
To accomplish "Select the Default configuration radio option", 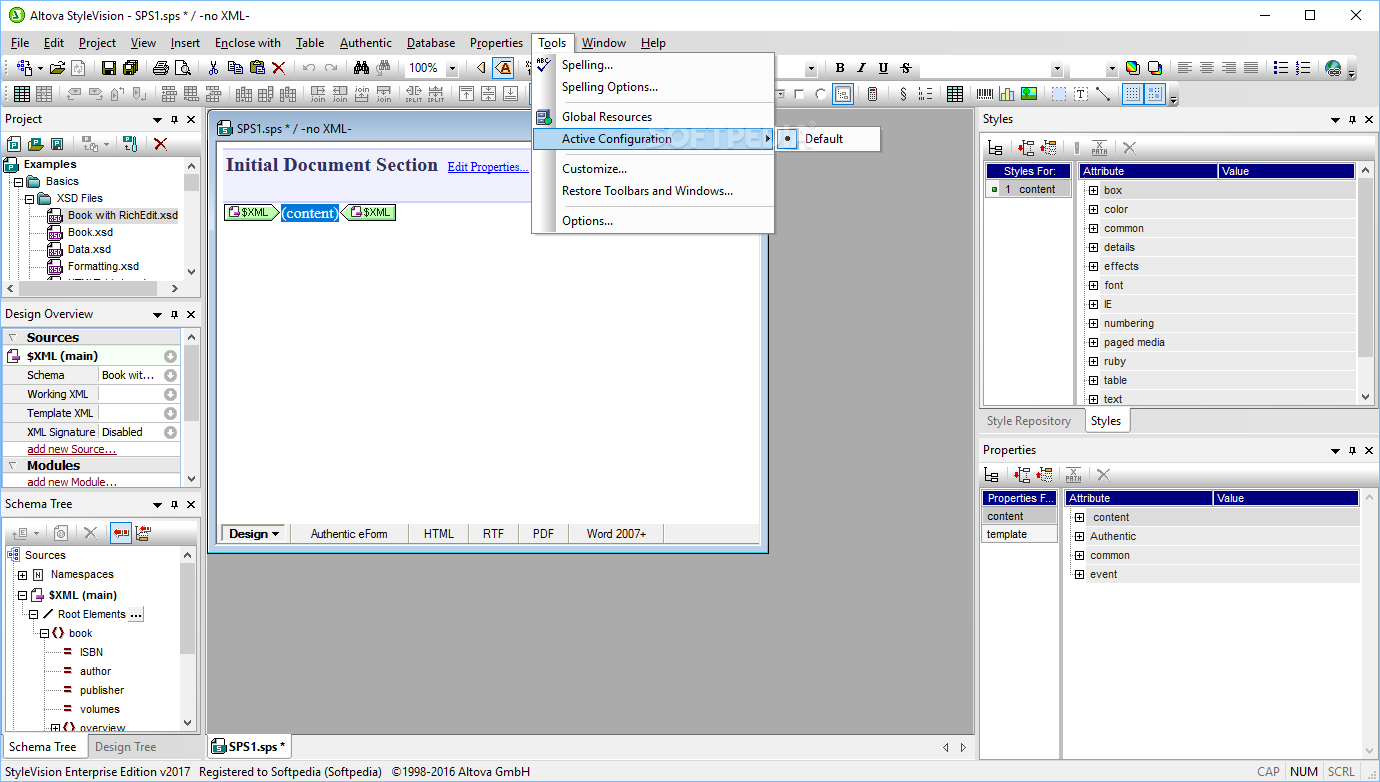I will point(788,139).
